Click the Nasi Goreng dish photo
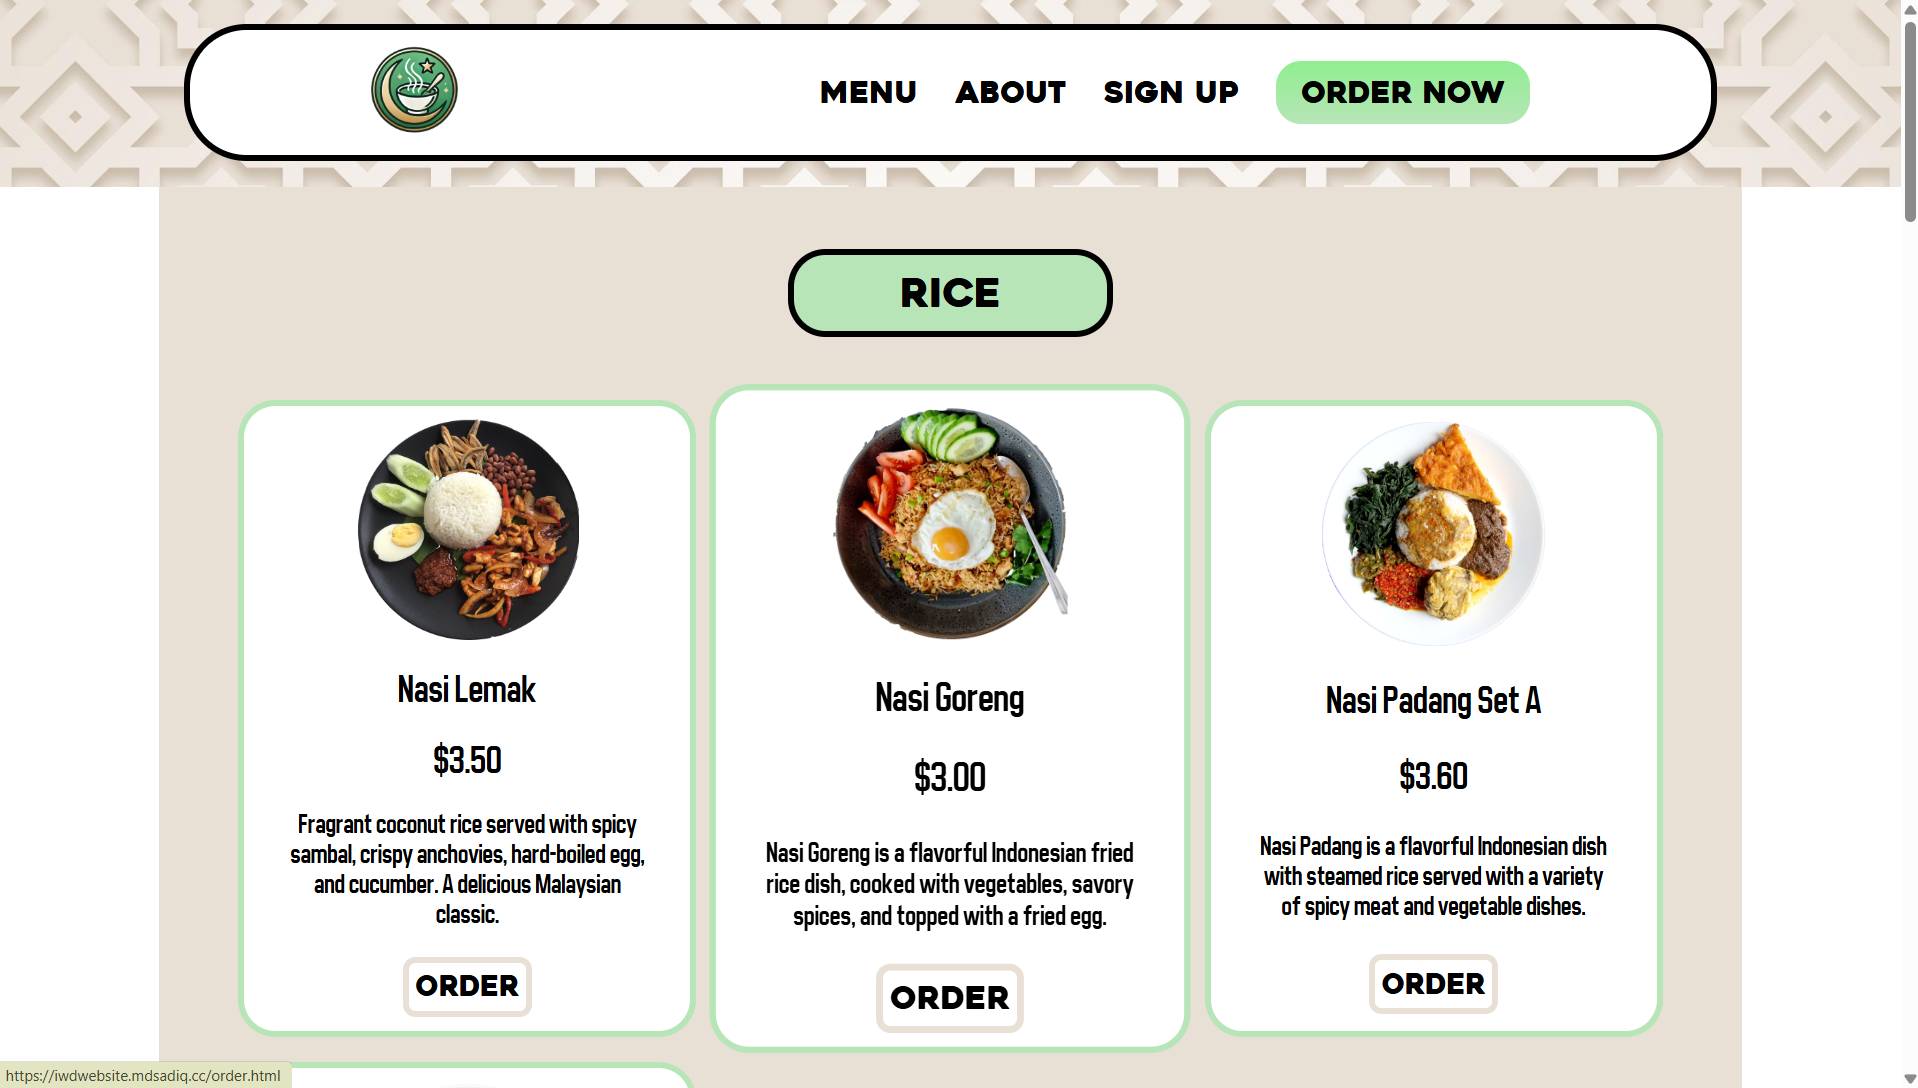The image size is (1918, 1088). [x=950, y=523]
